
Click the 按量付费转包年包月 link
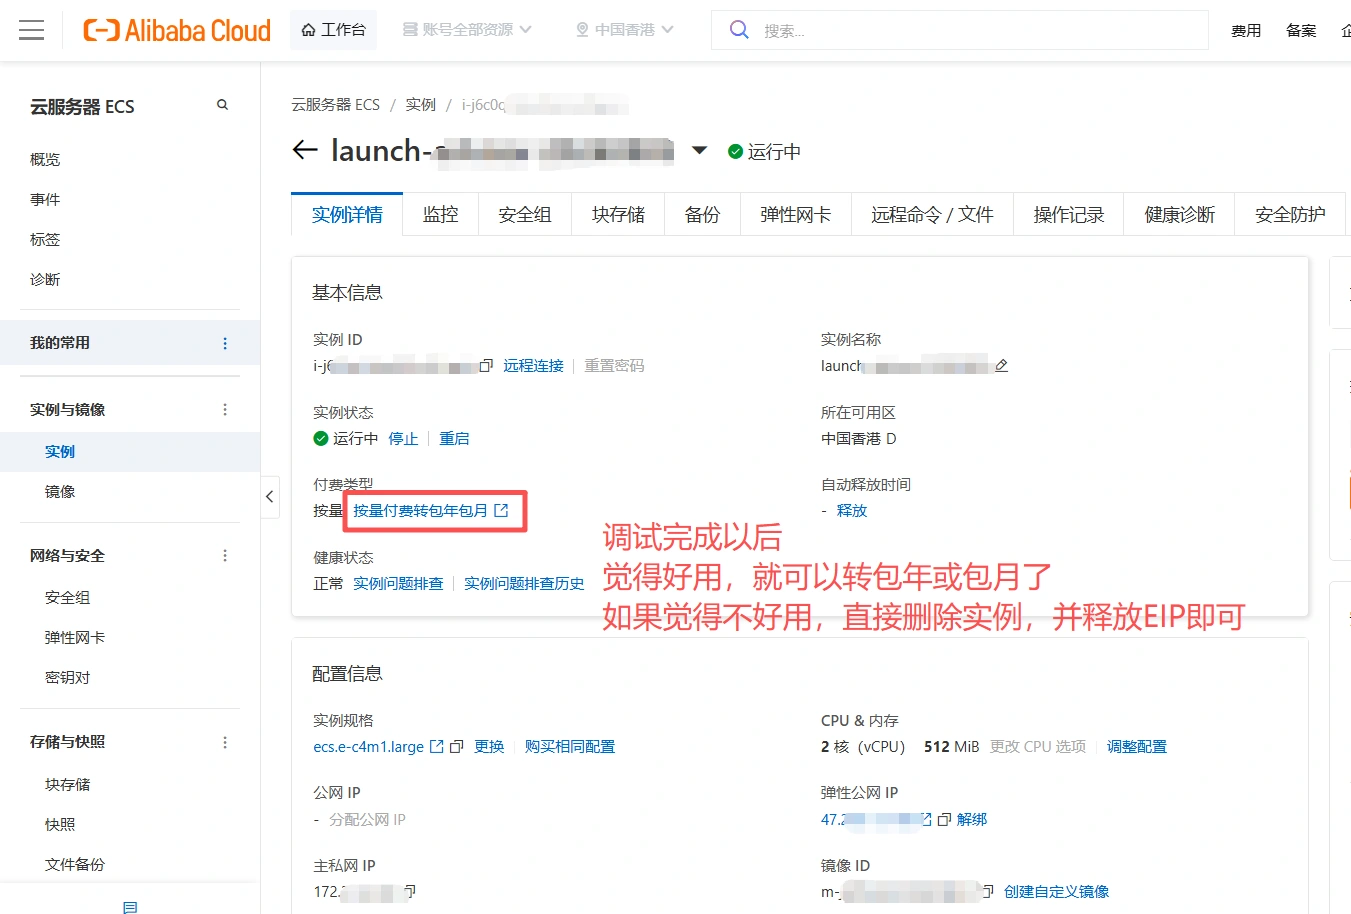coord(431,511)
